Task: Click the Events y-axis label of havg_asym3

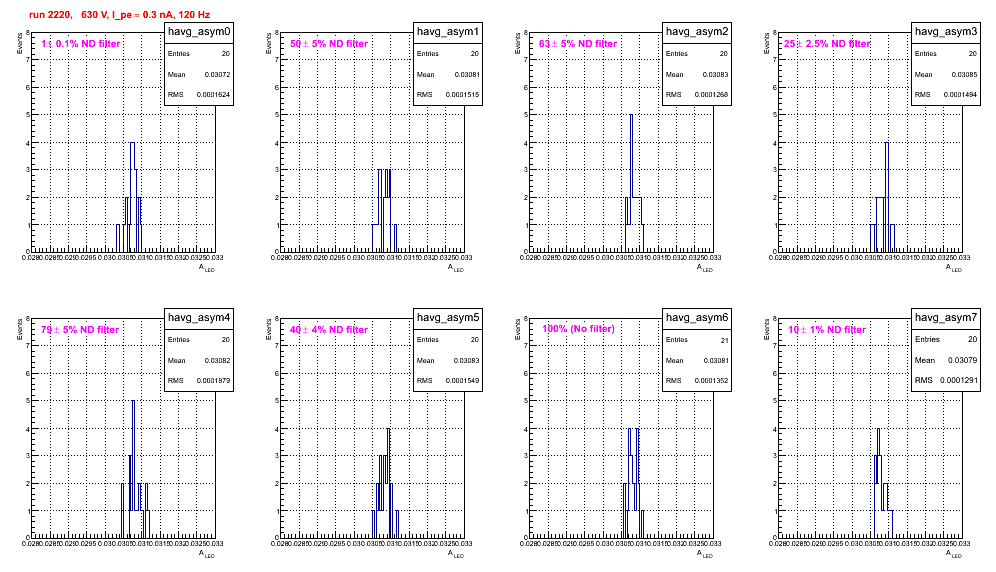Action: coord(767,43)
